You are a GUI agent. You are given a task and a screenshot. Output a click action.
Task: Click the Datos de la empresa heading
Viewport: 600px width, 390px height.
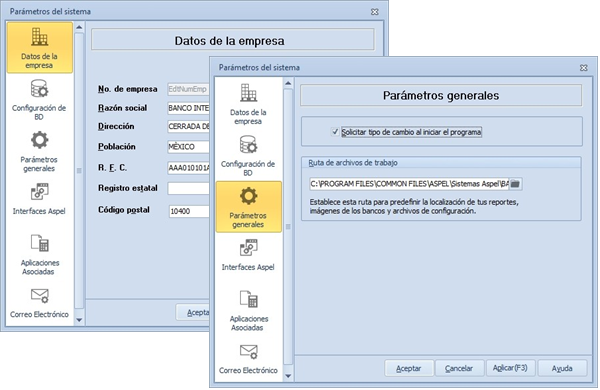pyautogui.click(x=230, y=41)
